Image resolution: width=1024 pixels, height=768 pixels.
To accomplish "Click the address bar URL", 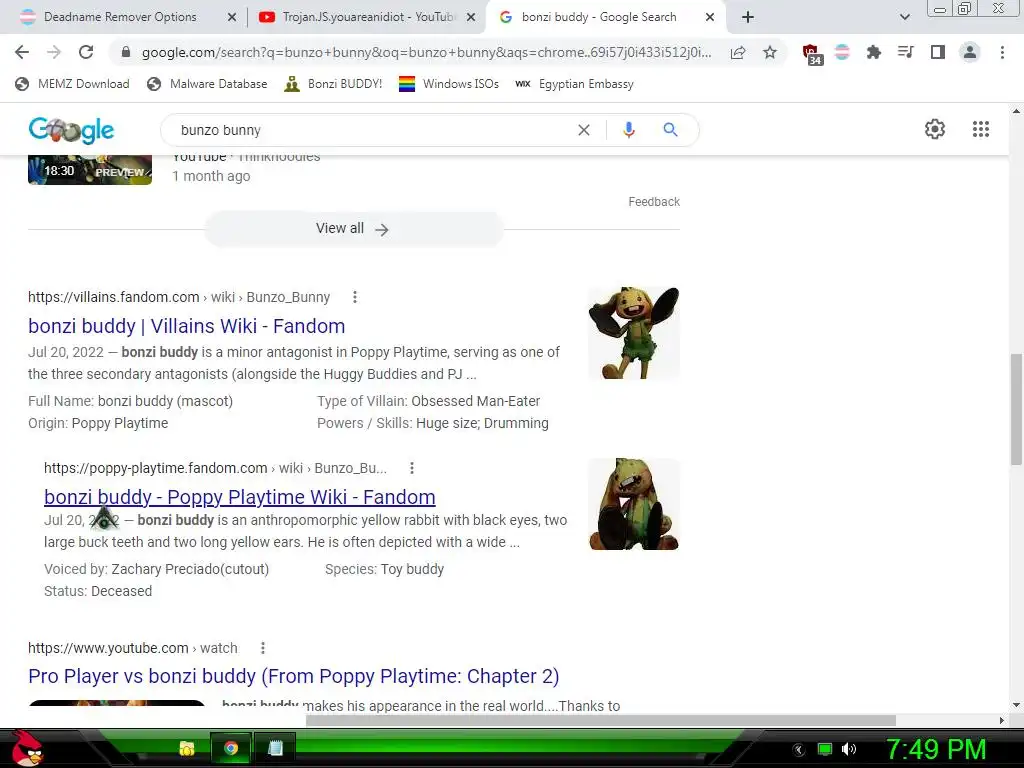I will pos(426,52).
